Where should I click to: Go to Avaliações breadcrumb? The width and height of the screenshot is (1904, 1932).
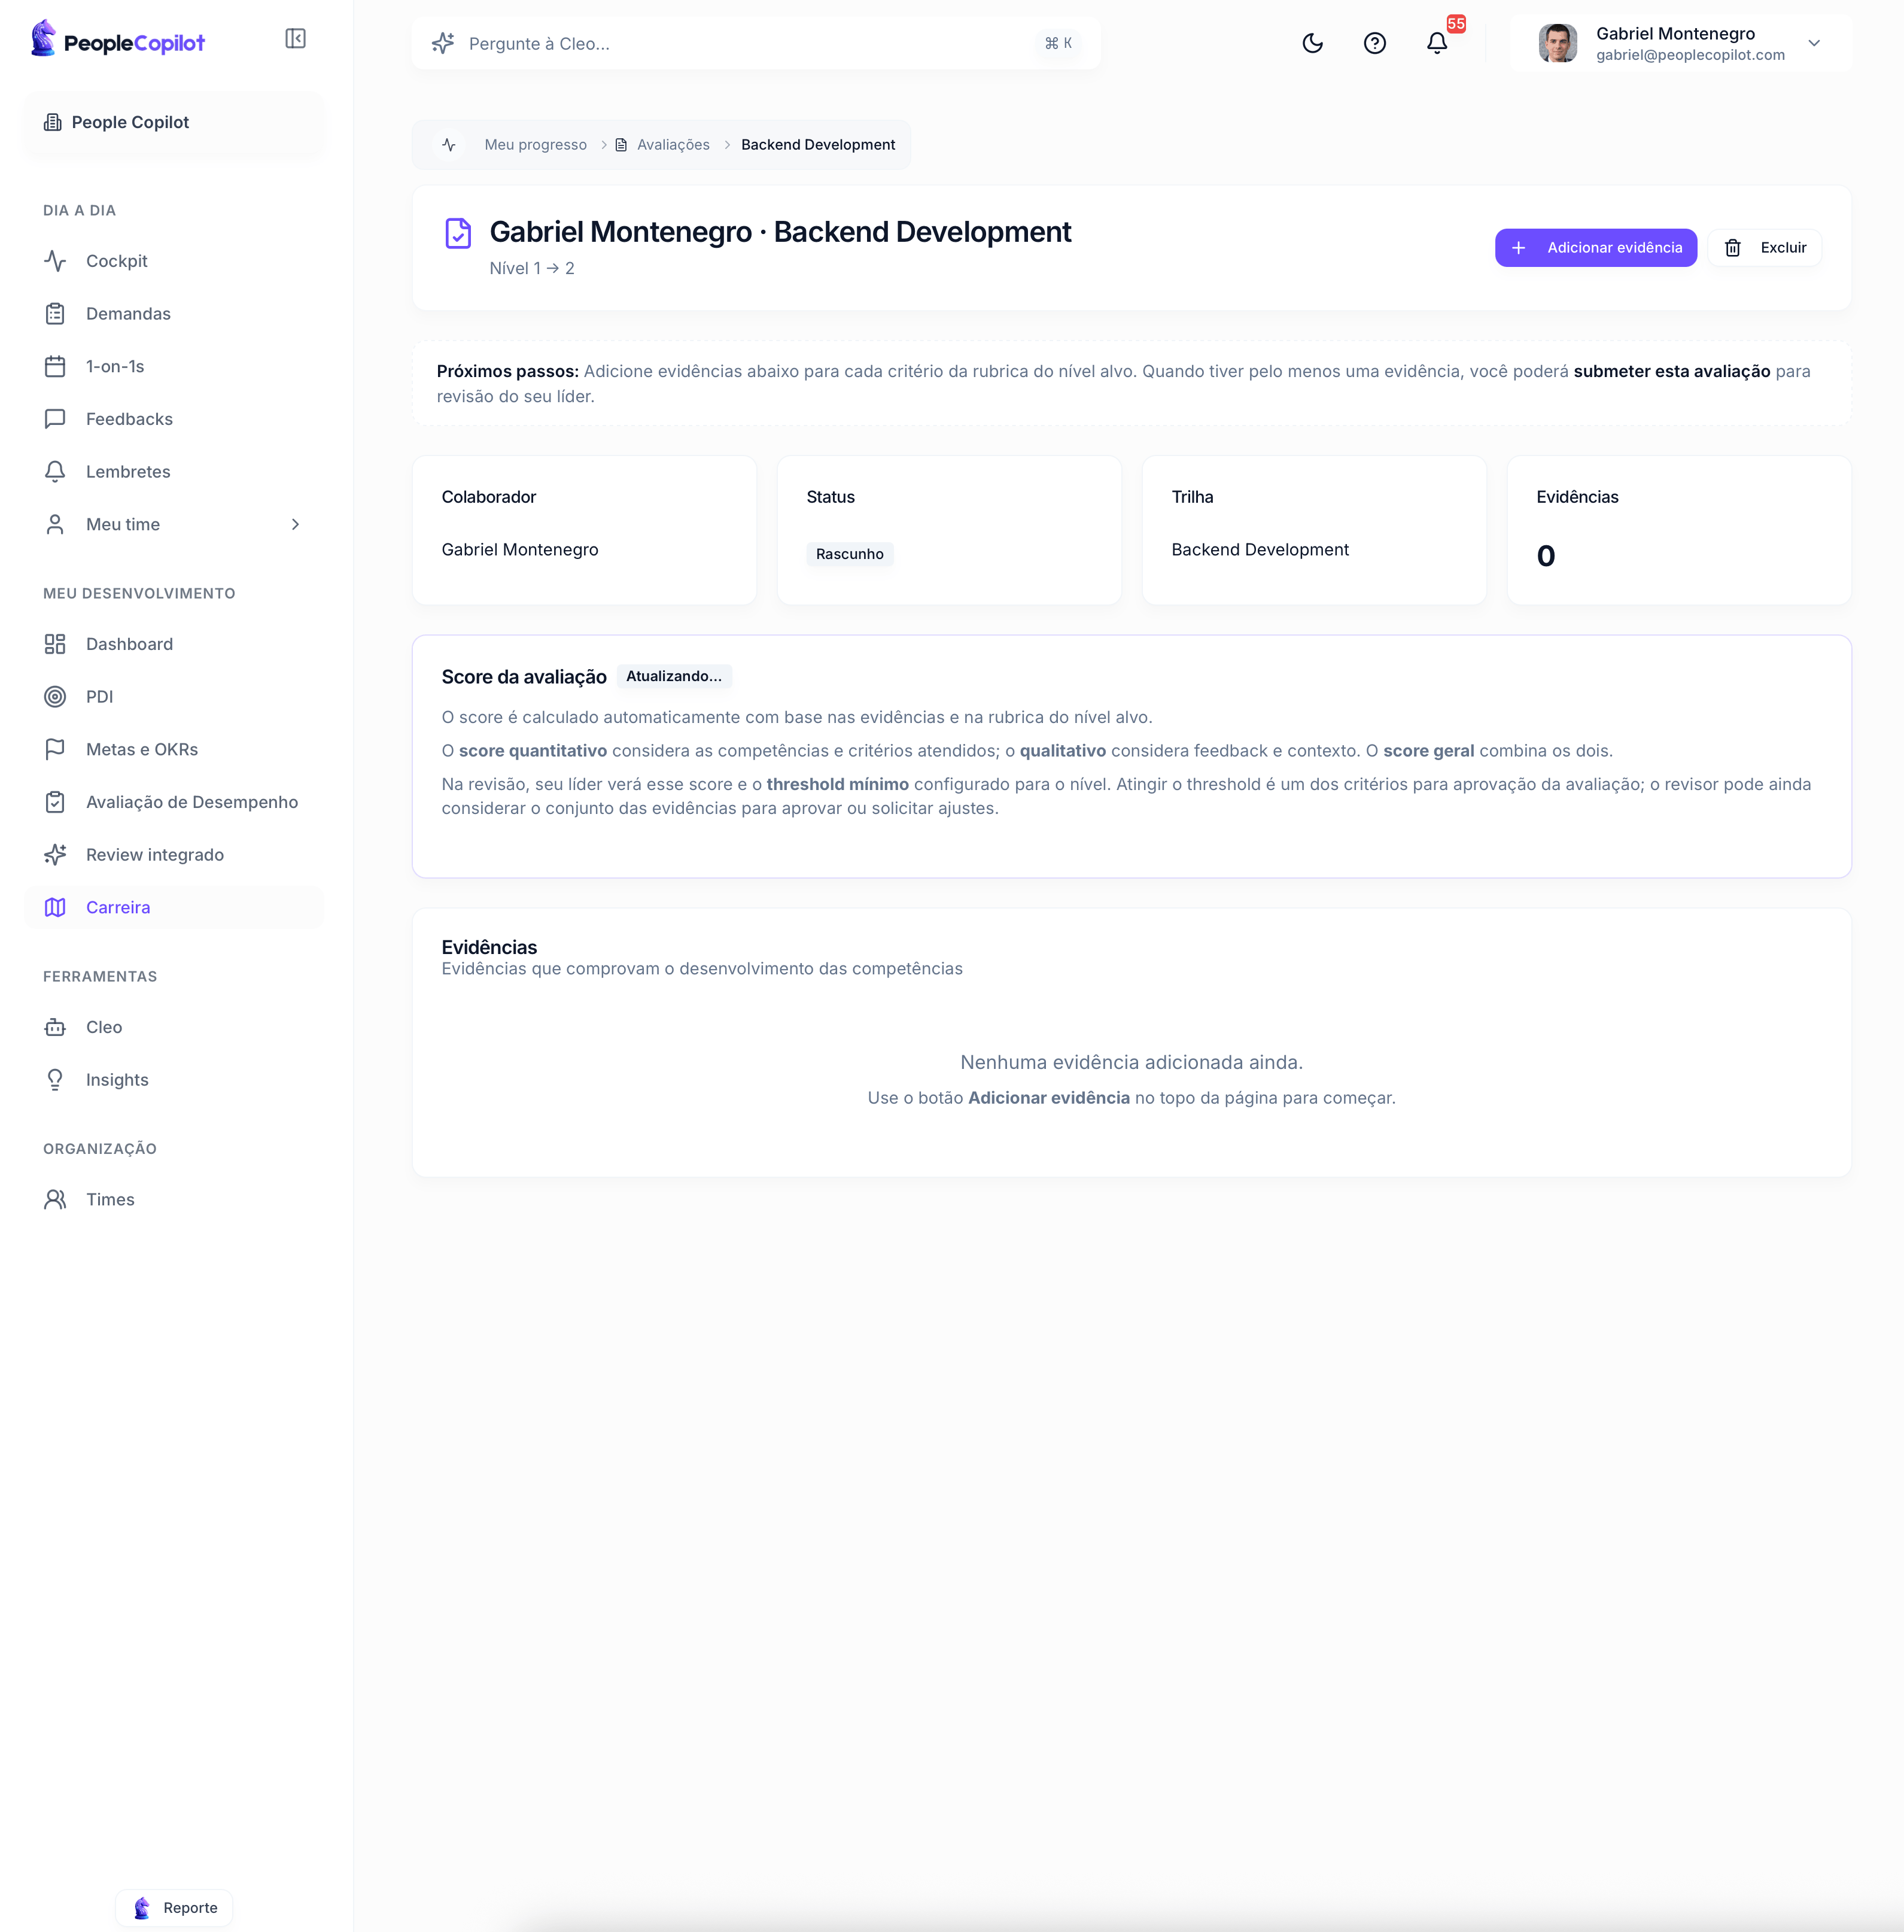[x=673, y=145]
